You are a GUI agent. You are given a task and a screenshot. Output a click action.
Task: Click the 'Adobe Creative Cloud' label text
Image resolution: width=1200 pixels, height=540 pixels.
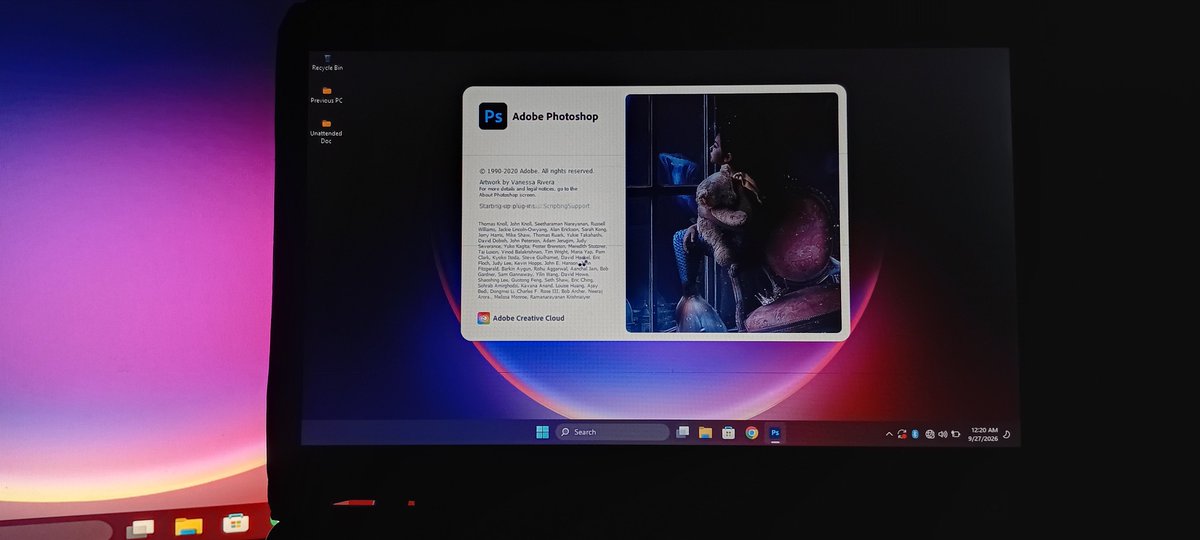point(529,318)
